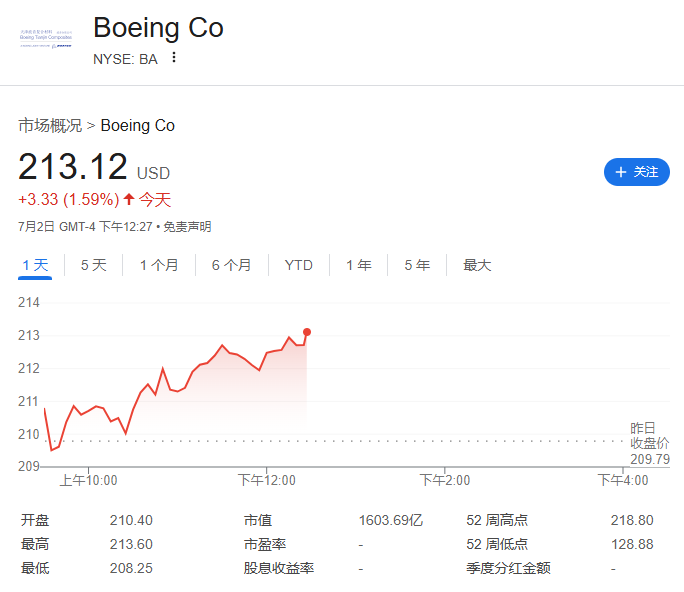Click the +3.33 (1.59%) change text
Image resolution: width=684 pixels, height=592 pixels.
coord(68,199)
